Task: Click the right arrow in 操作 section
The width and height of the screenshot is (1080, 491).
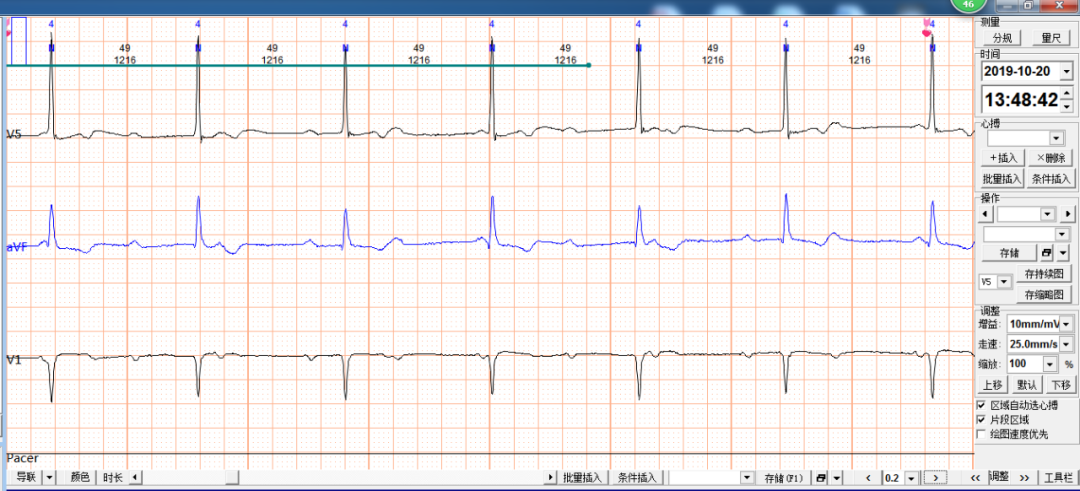Action: (x=1068, y=215)
